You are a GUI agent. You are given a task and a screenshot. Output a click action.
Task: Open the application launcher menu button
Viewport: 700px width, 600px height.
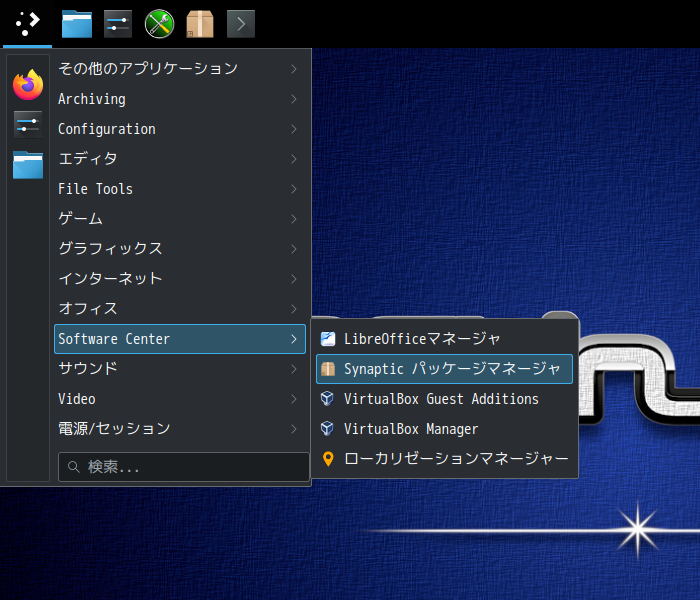27,24
